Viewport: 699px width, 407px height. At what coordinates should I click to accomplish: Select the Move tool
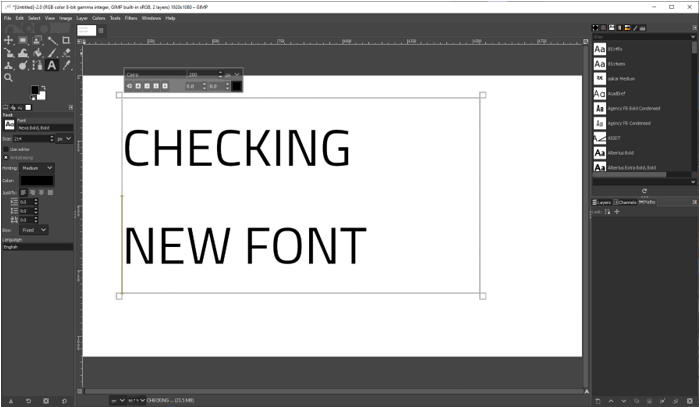(8, 41)
